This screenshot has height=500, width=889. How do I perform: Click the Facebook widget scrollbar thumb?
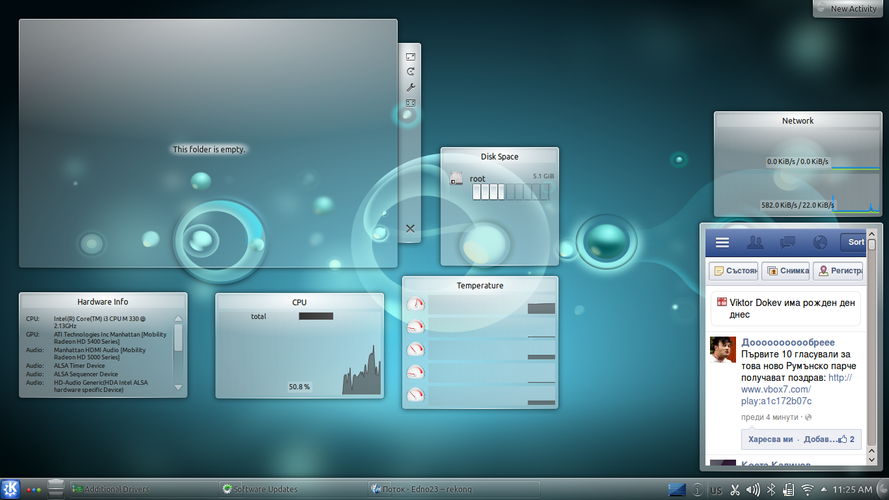pyautogui.click(x=872, y=245)
